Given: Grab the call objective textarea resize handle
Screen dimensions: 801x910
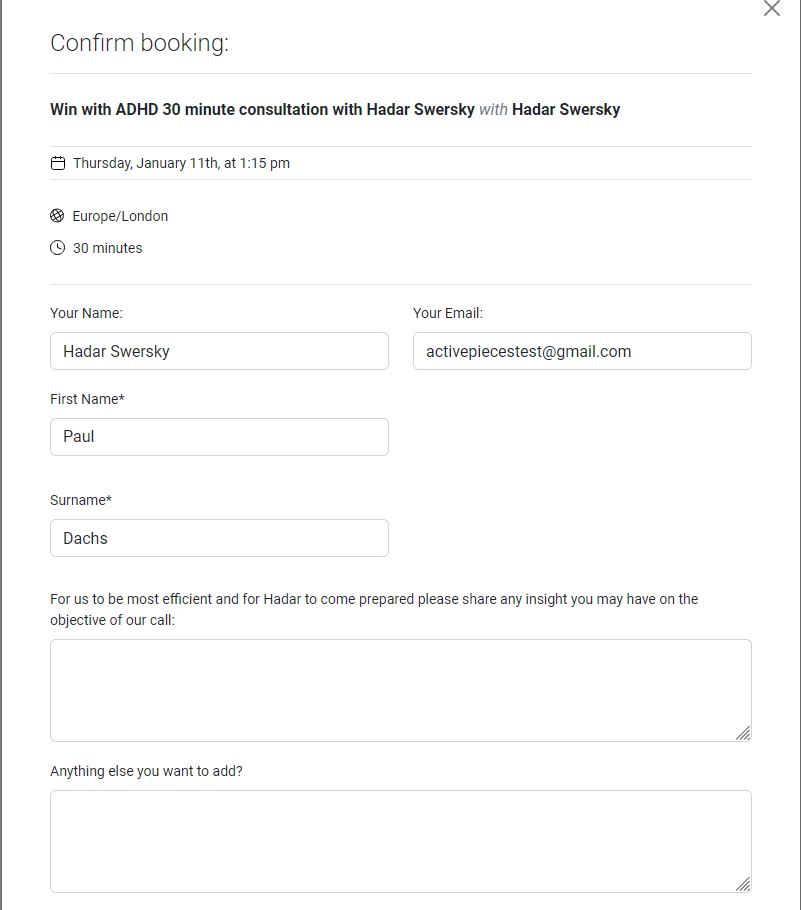Looking at the screenshot, I should coord(743,733).
